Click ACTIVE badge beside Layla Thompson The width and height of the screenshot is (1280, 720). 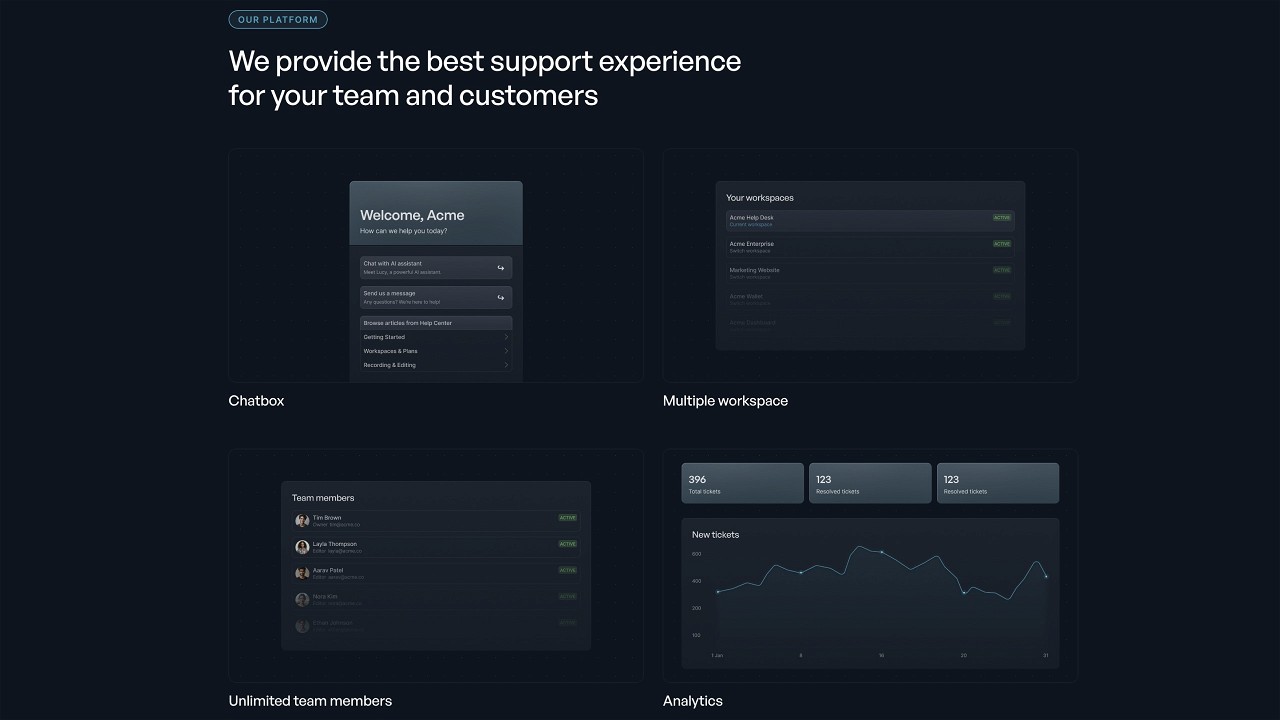click(x=568, y=544)
